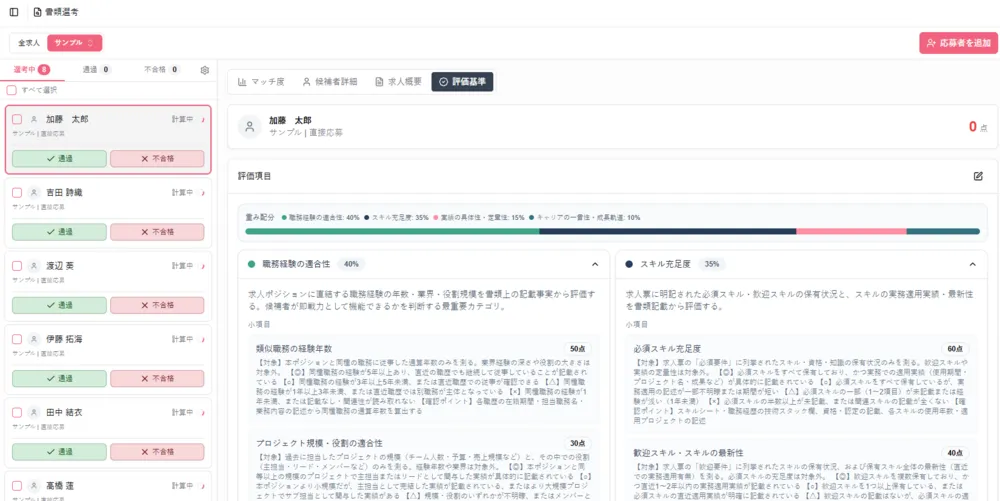Click the navy スキル充足度 segment of weight bar
Screen dimensions: 1000x501
pyautogui.click(x=668, y=231)
